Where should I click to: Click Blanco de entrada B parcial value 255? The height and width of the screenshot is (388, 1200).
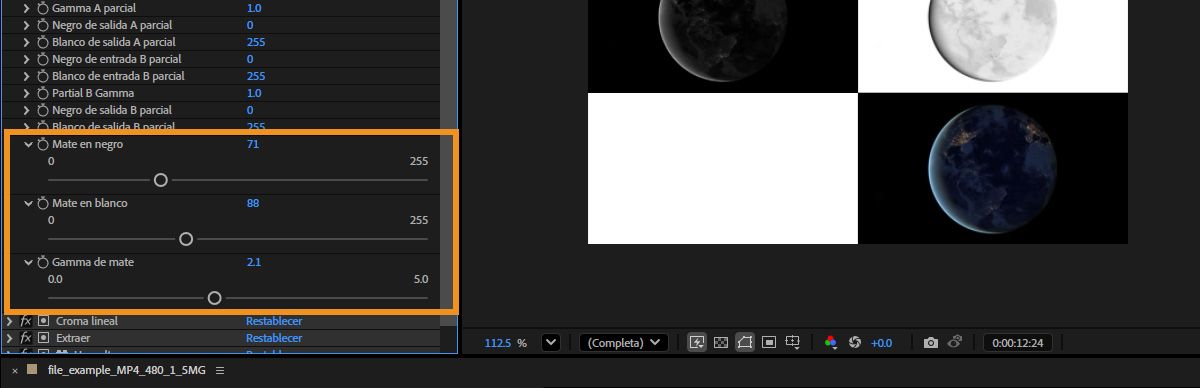[256, 76]
